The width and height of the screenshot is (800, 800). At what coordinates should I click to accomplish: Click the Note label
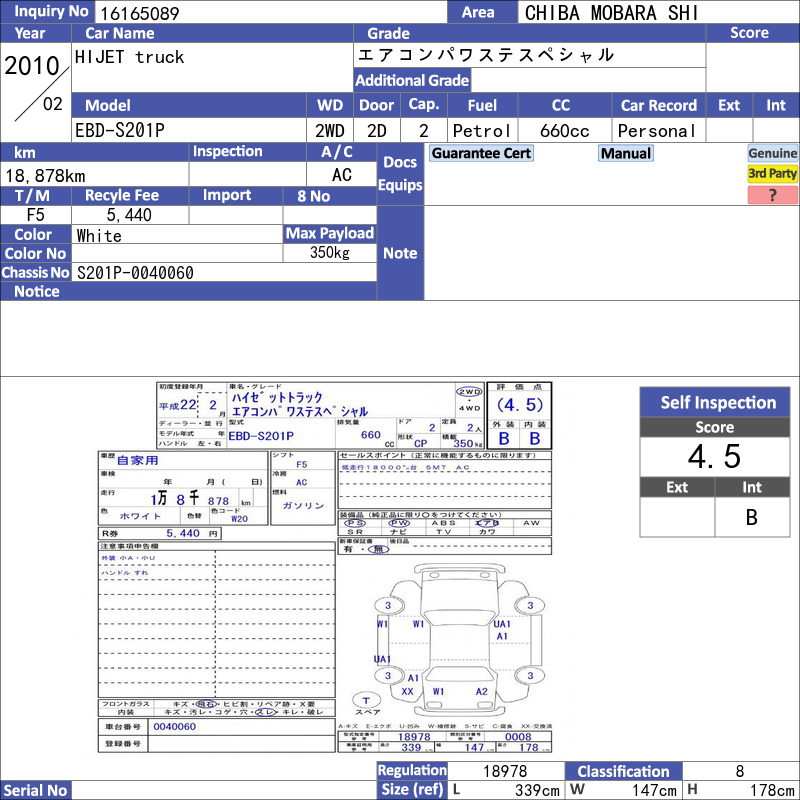pos(400,253)
